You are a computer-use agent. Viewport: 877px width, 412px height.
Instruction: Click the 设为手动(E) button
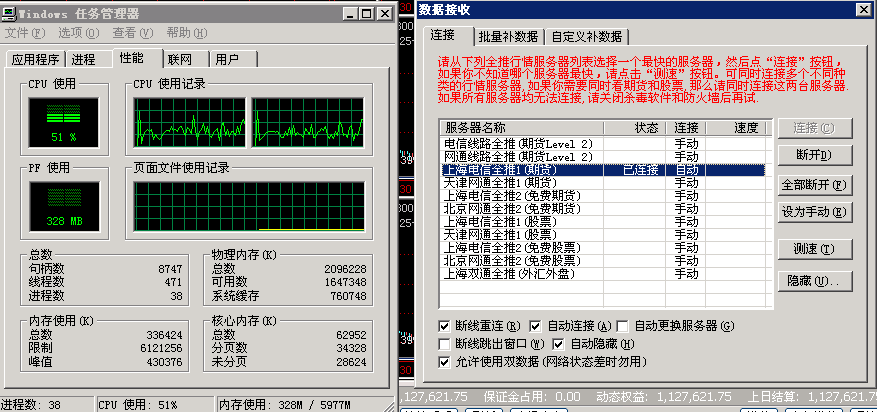[814, 212]
